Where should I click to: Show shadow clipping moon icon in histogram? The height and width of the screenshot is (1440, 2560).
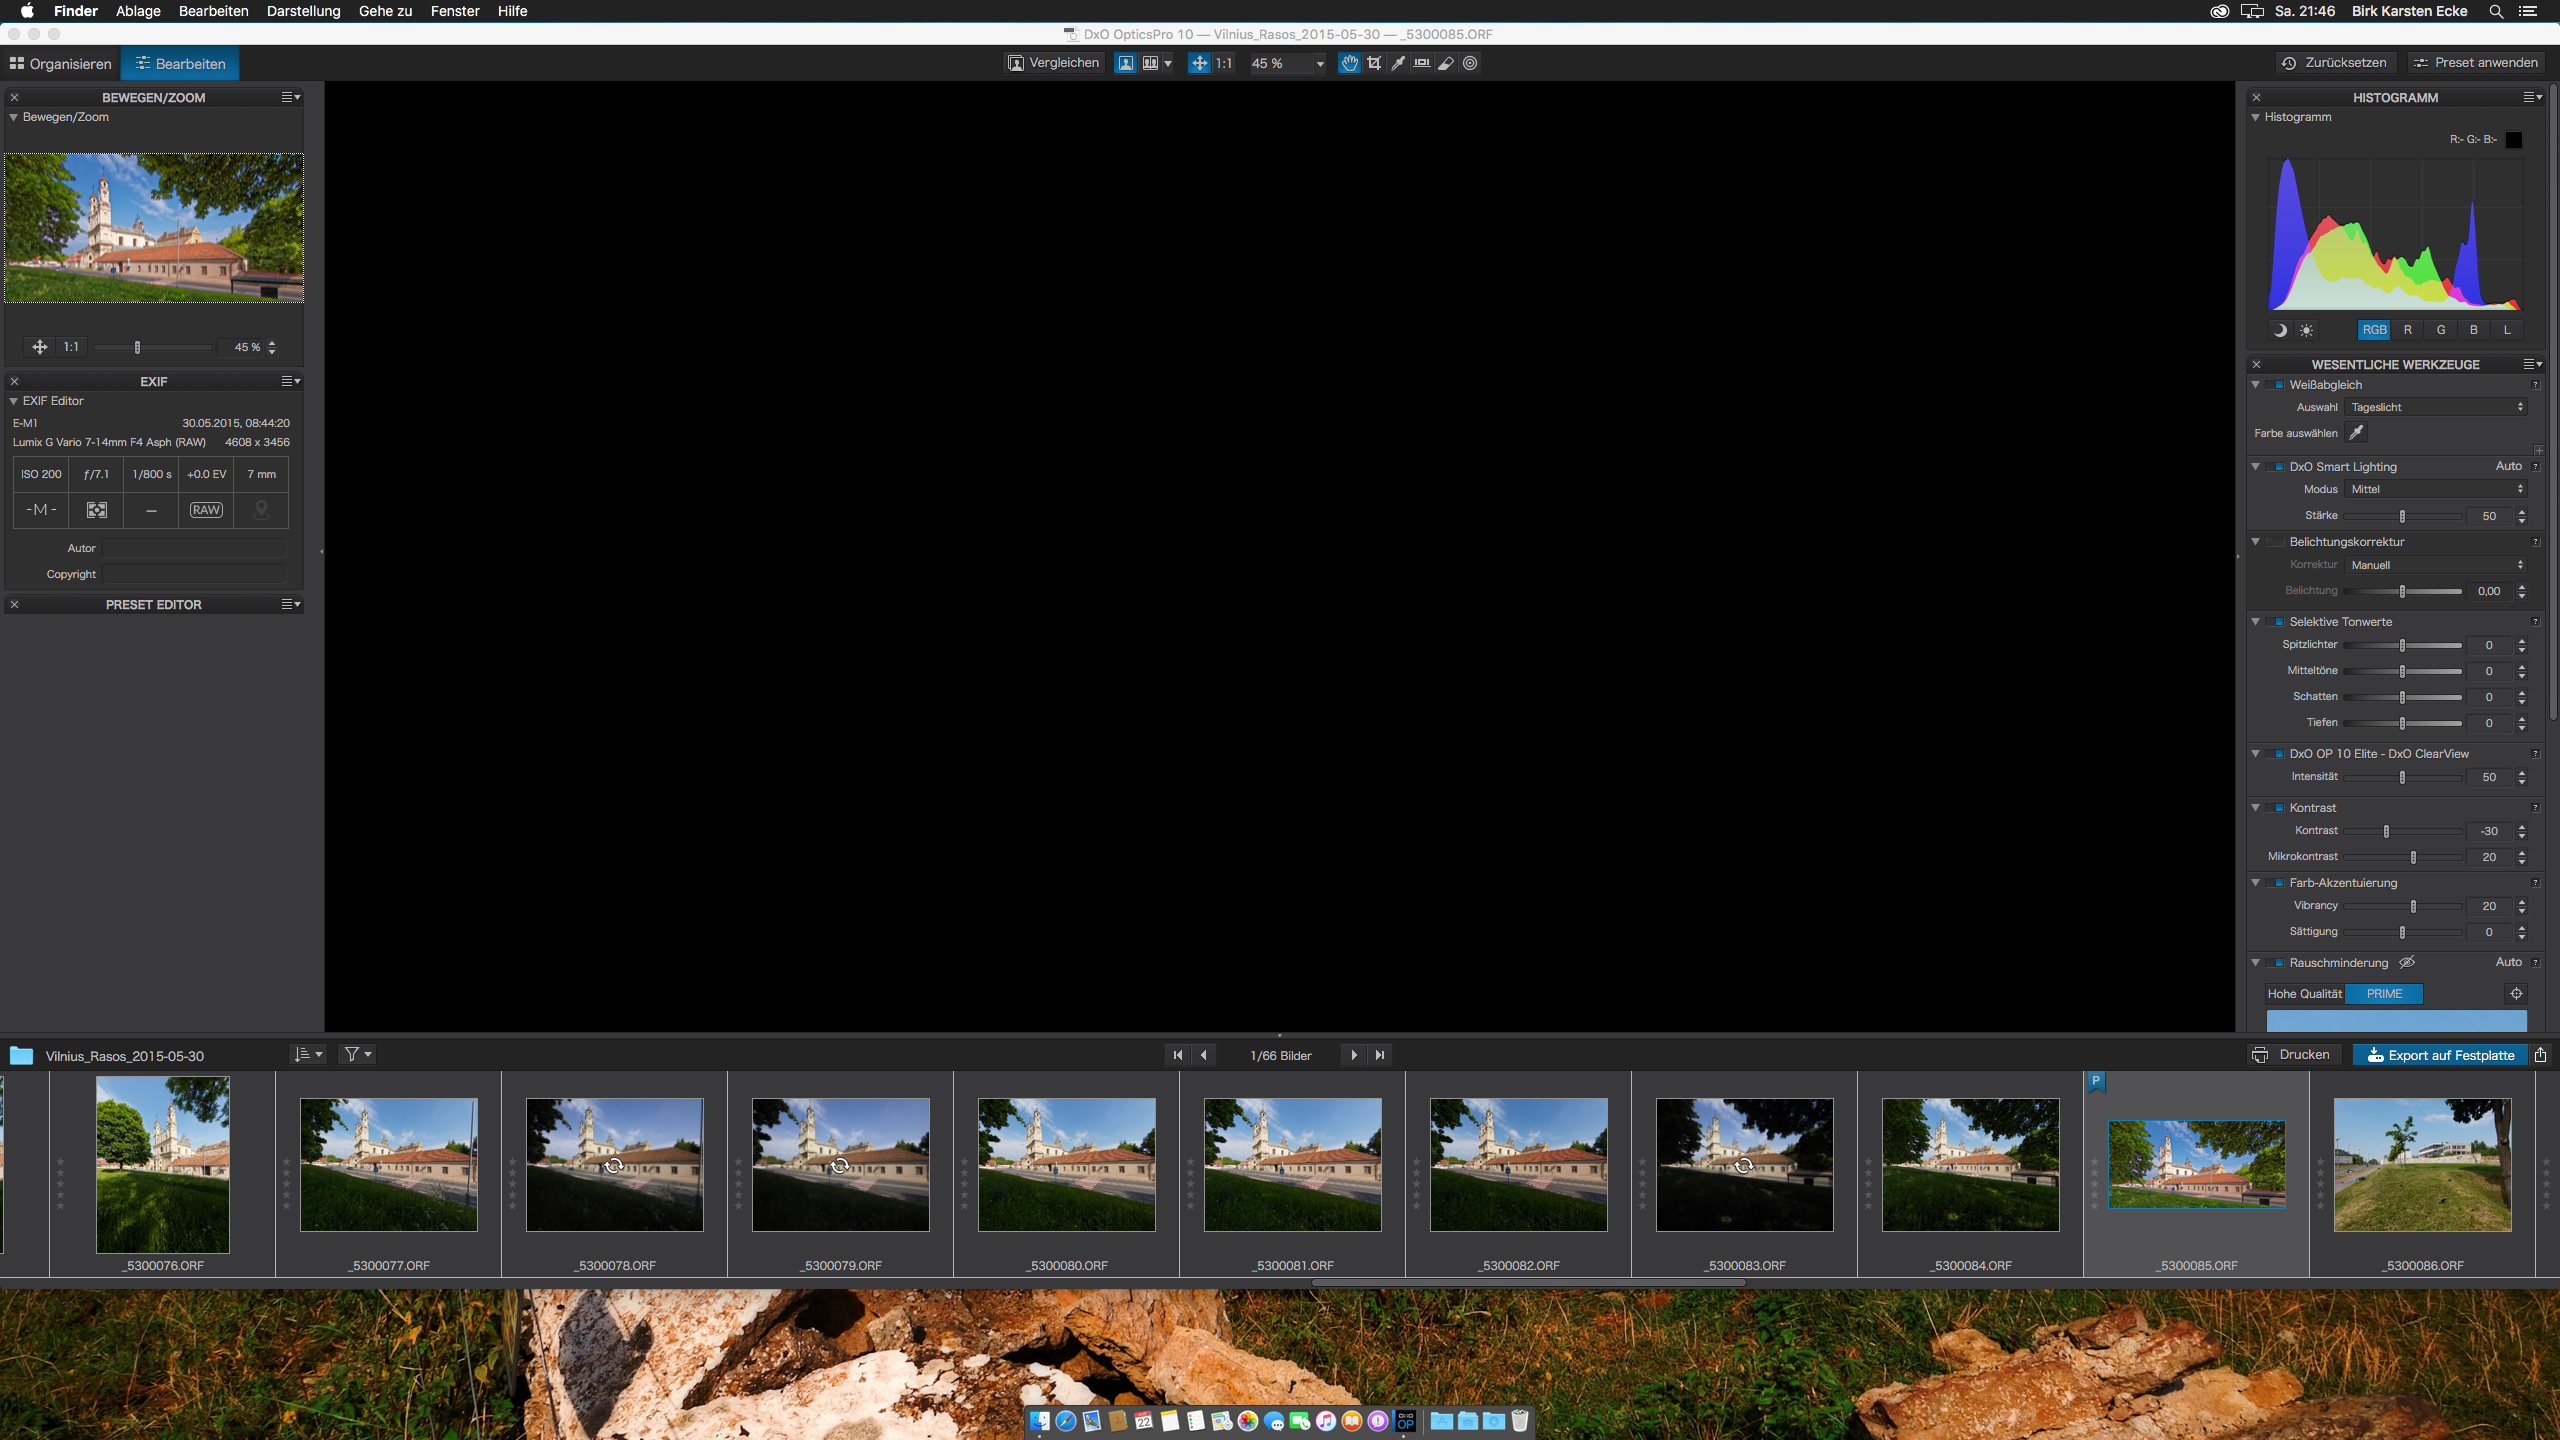pyautogui.click(x=2280, y=330)
